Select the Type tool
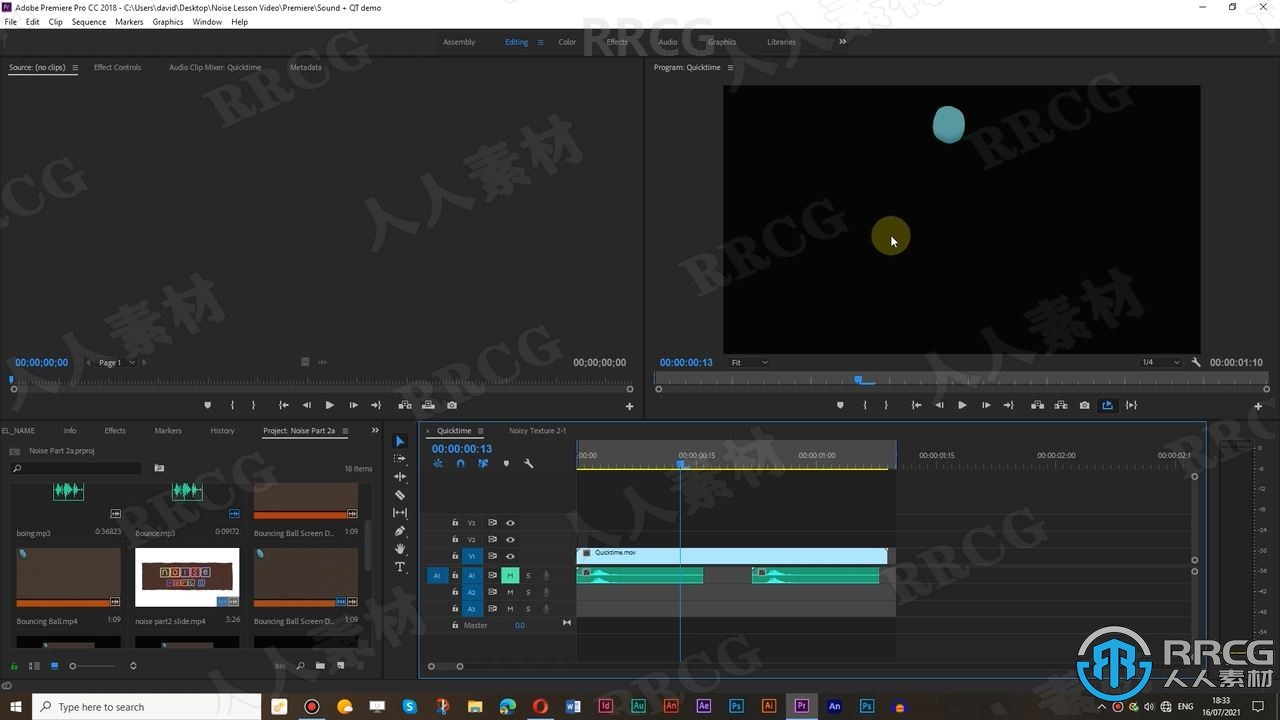1280x720 pixels. click(x=400, y=567)
